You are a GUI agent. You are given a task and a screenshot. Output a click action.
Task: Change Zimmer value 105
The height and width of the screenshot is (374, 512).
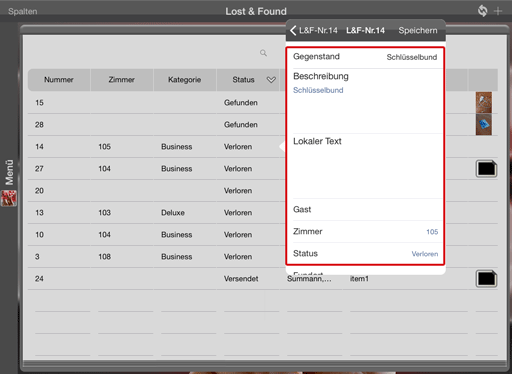432,232
